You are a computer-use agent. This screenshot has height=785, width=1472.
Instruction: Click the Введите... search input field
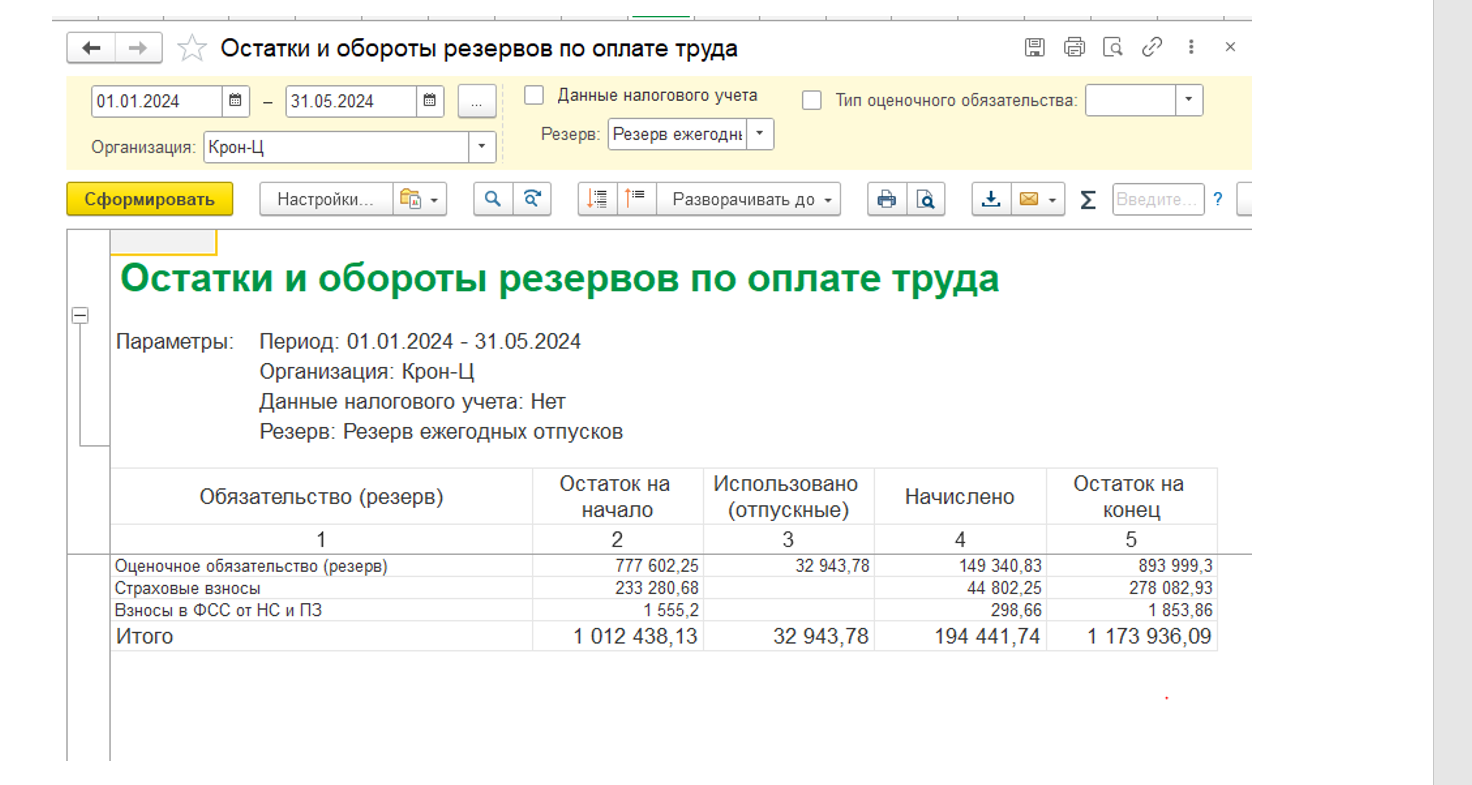click(1157, 199)
